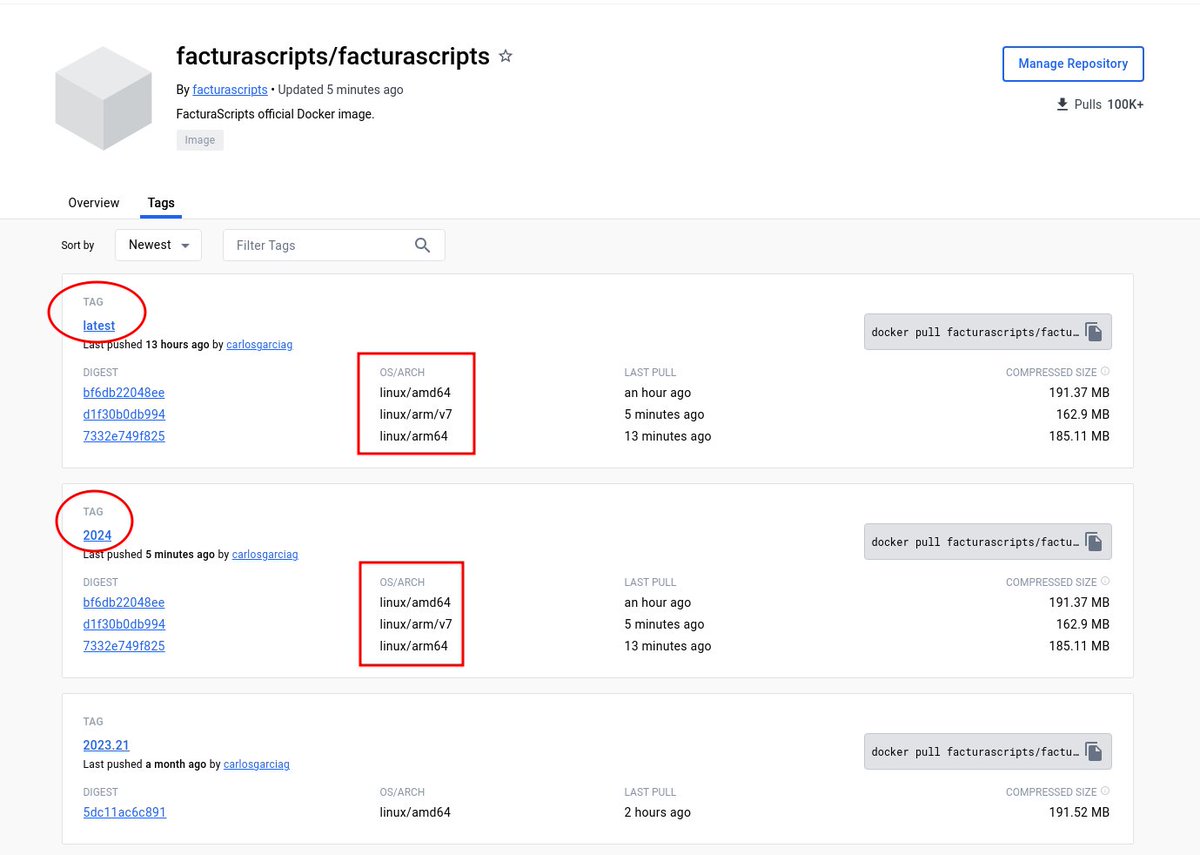
Task: Click linux/arm64 in the 2024 tag card
Action: click(414, 647)
